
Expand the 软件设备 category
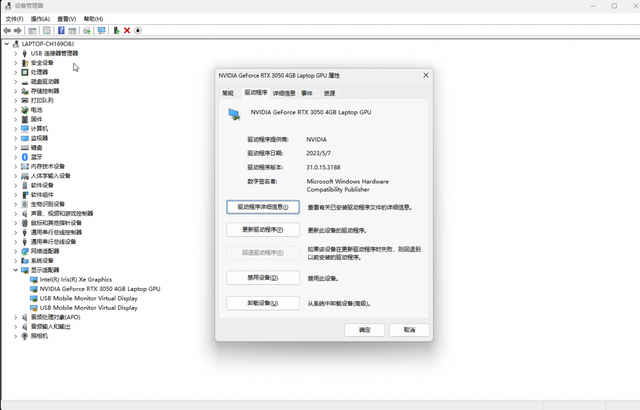coord(16,185)
